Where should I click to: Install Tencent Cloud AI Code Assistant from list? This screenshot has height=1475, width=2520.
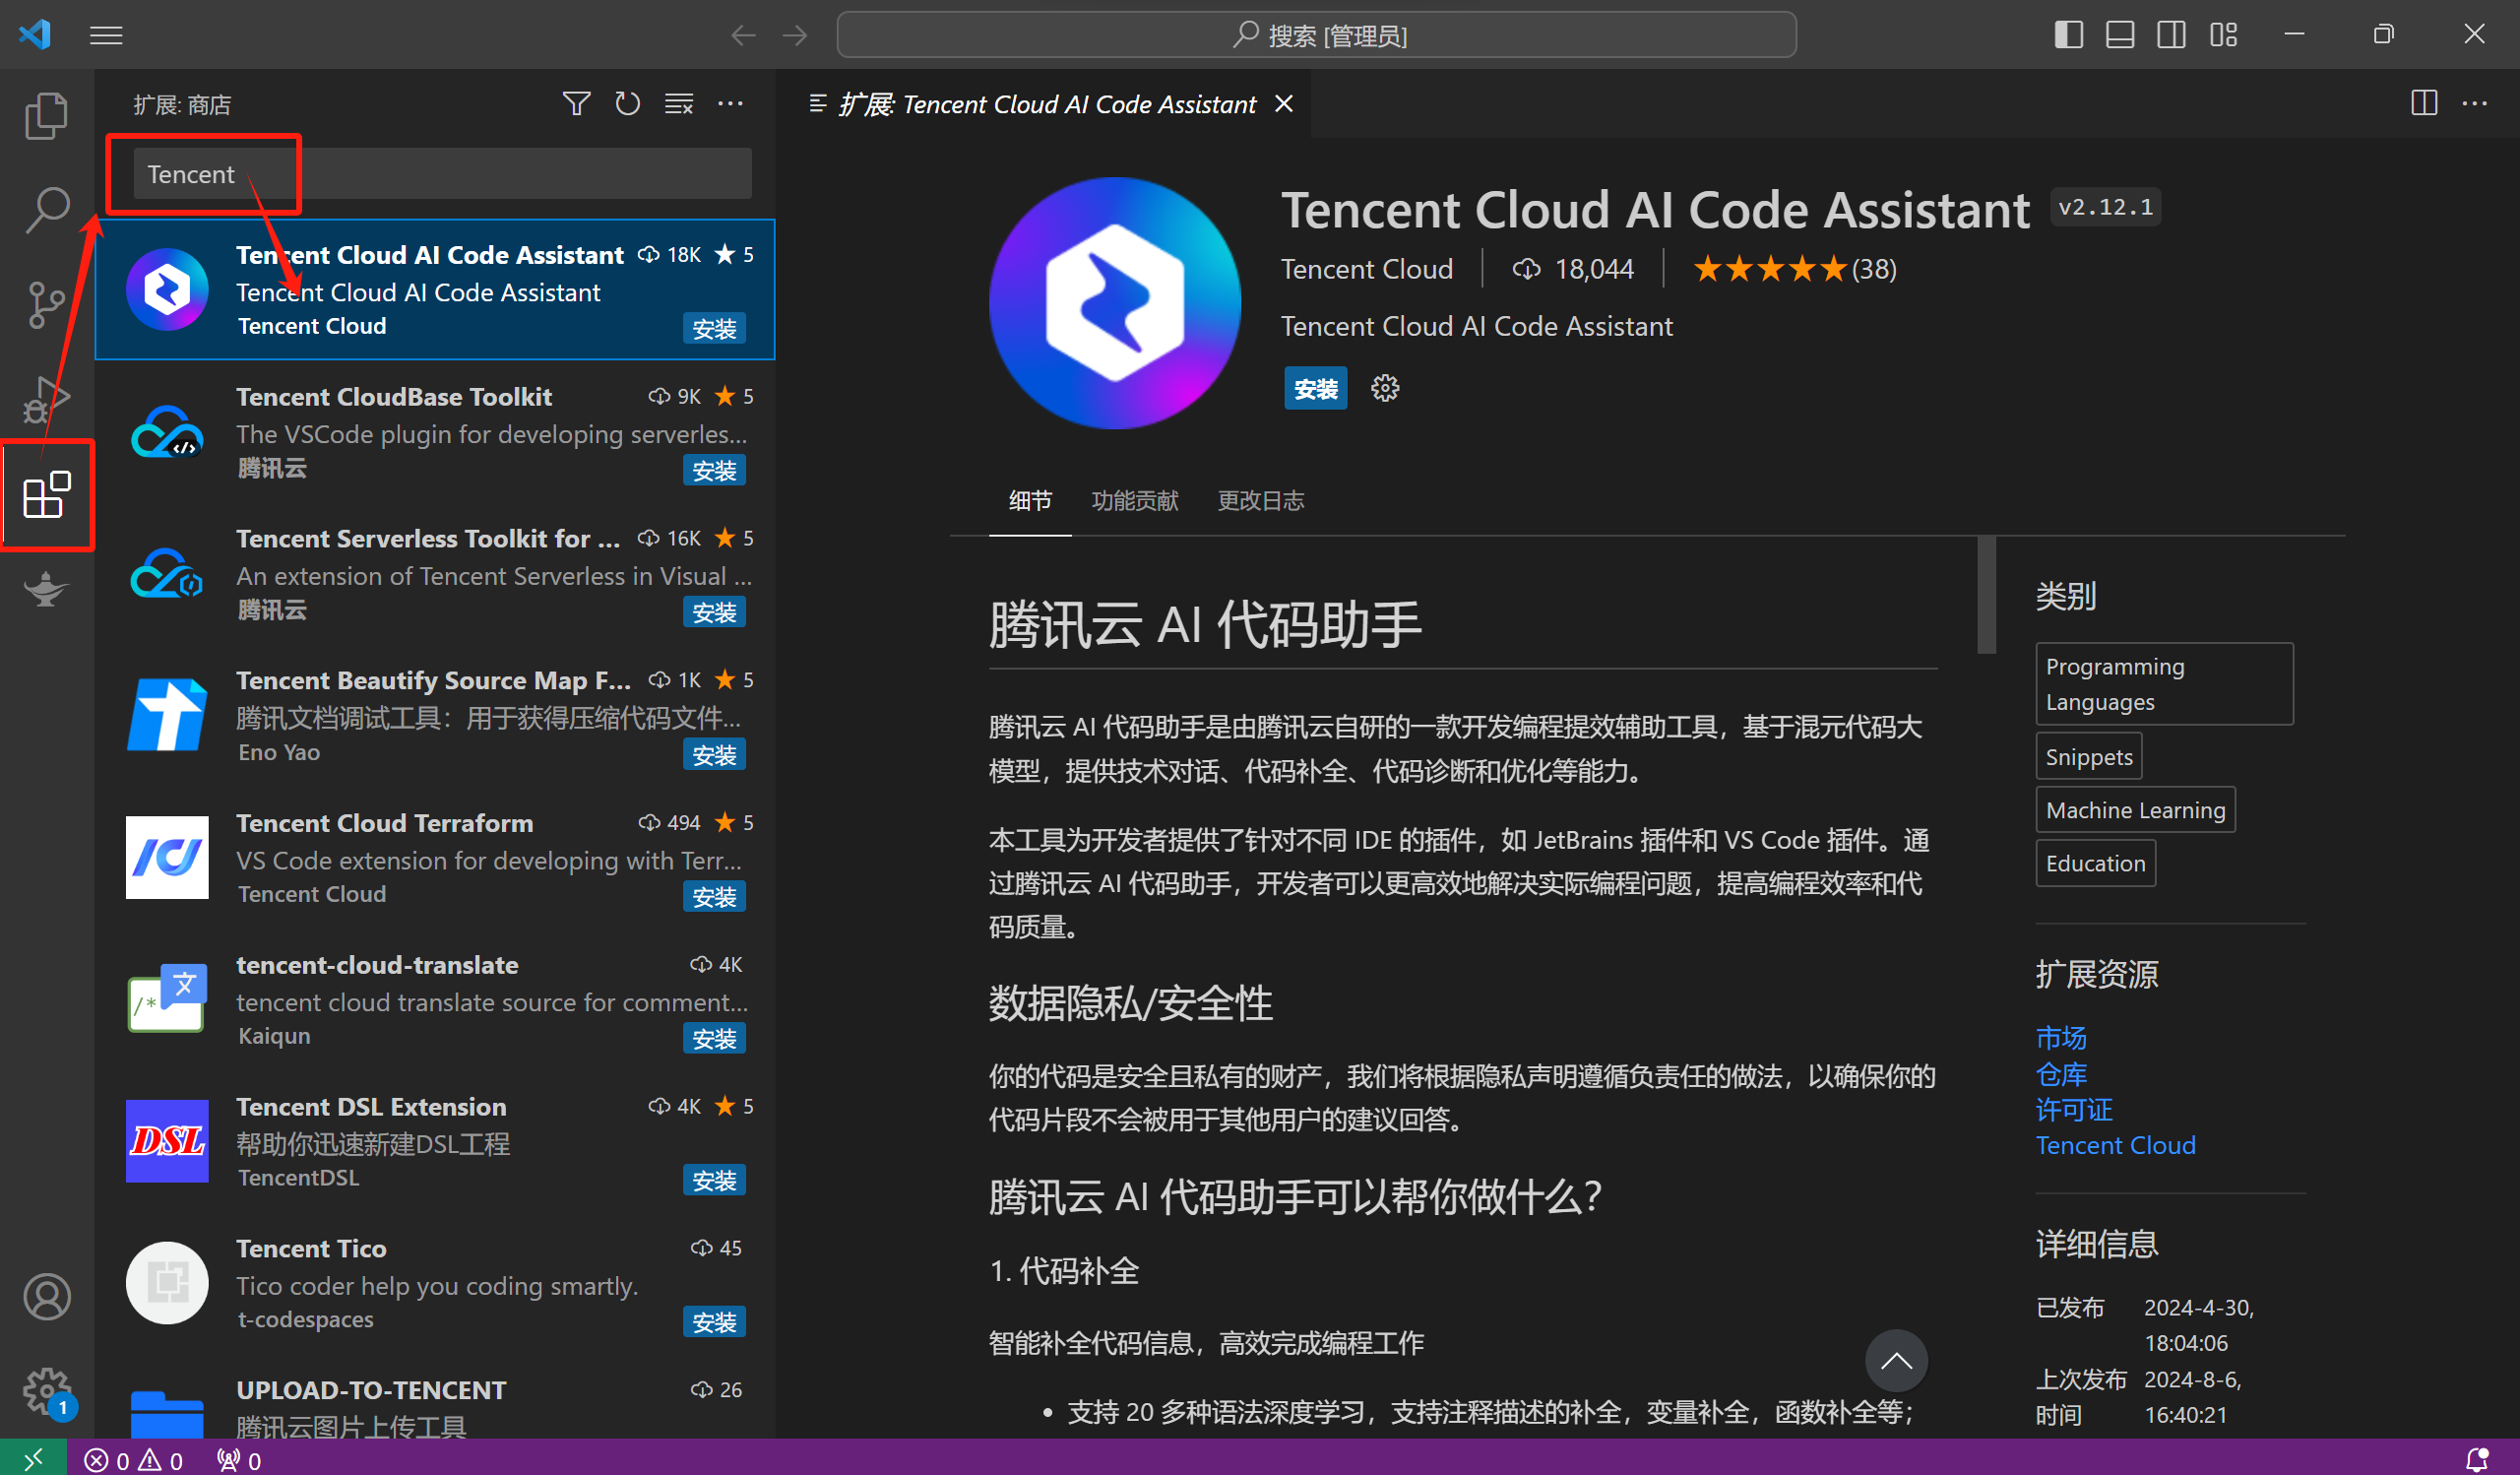point(714,328)
